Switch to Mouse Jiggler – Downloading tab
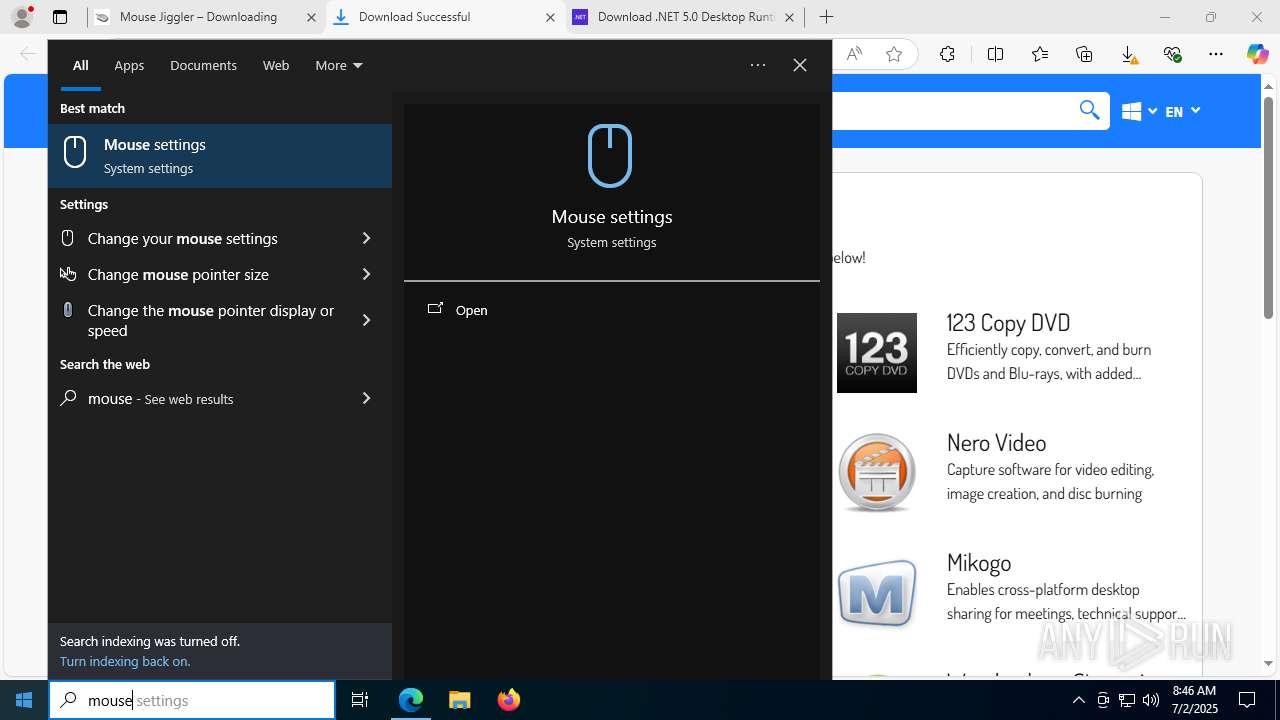1280x720 pixels. coord(206,17)
